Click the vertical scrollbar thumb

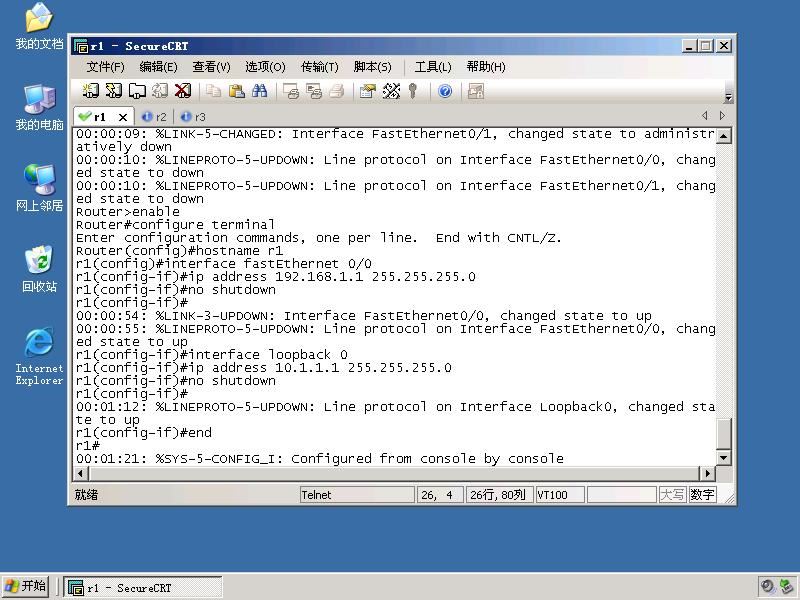tap(723, 434)
